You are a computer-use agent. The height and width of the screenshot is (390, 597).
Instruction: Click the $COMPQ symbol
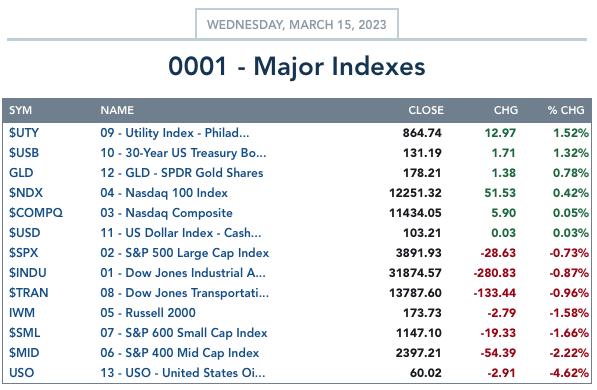pos(36,213)
